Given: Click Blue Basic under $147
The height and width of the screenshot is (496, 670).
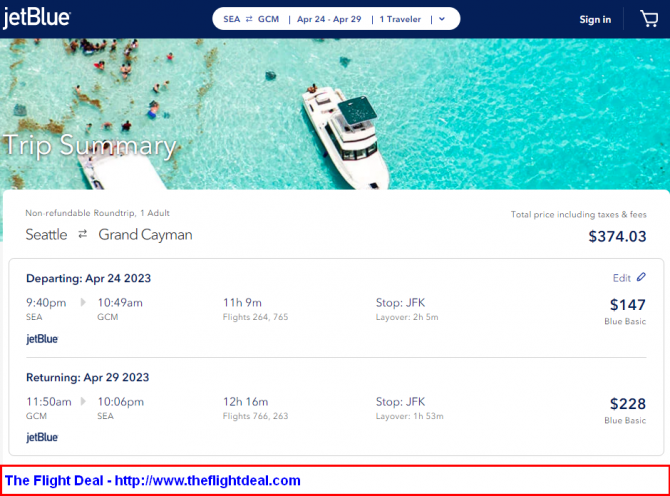Looking at the screenshot, I should tap(625, 321).
